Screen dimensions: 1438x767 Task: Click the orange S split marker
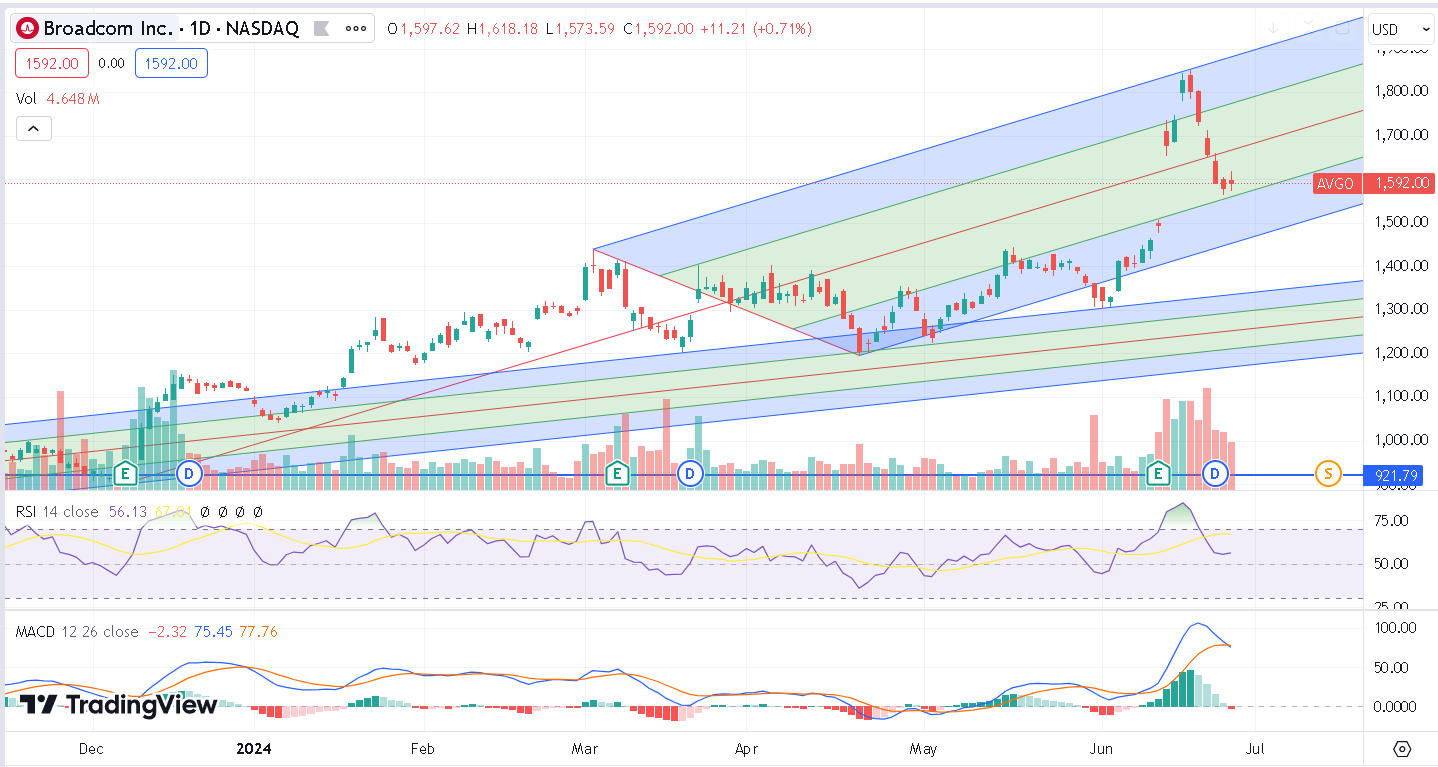(1328, 473)
